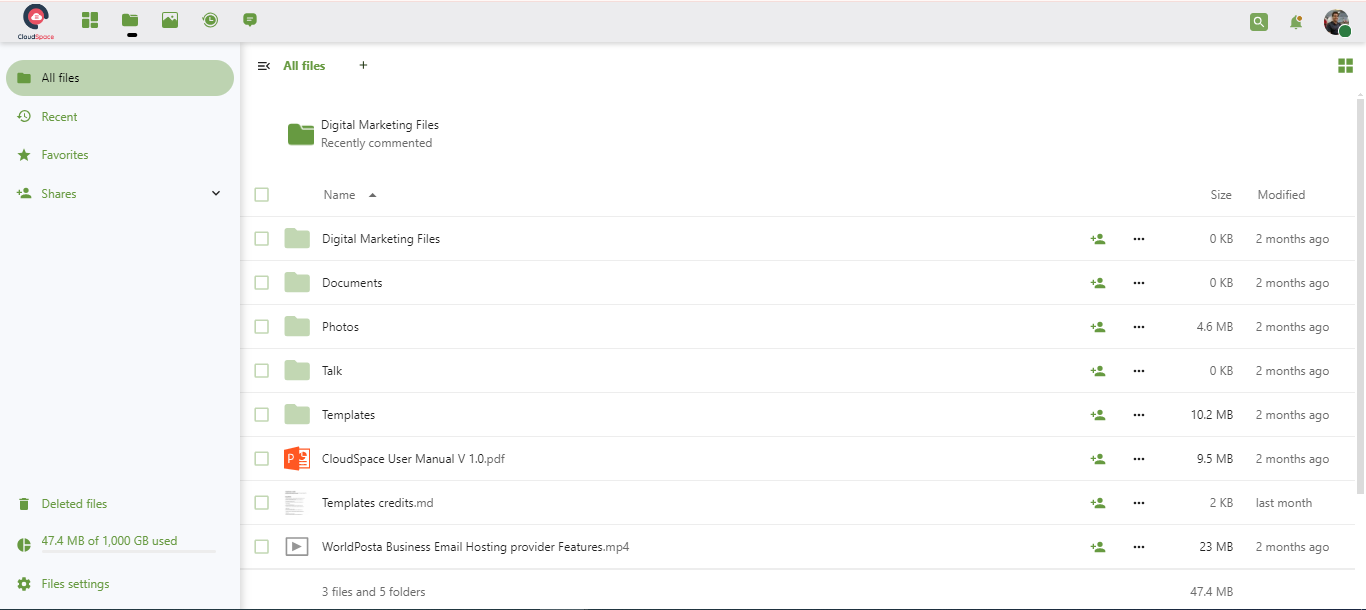Image resolution: width=1366 pixels, height=610 pixels.
Task: Switch to grid view
Action: 1345,66
